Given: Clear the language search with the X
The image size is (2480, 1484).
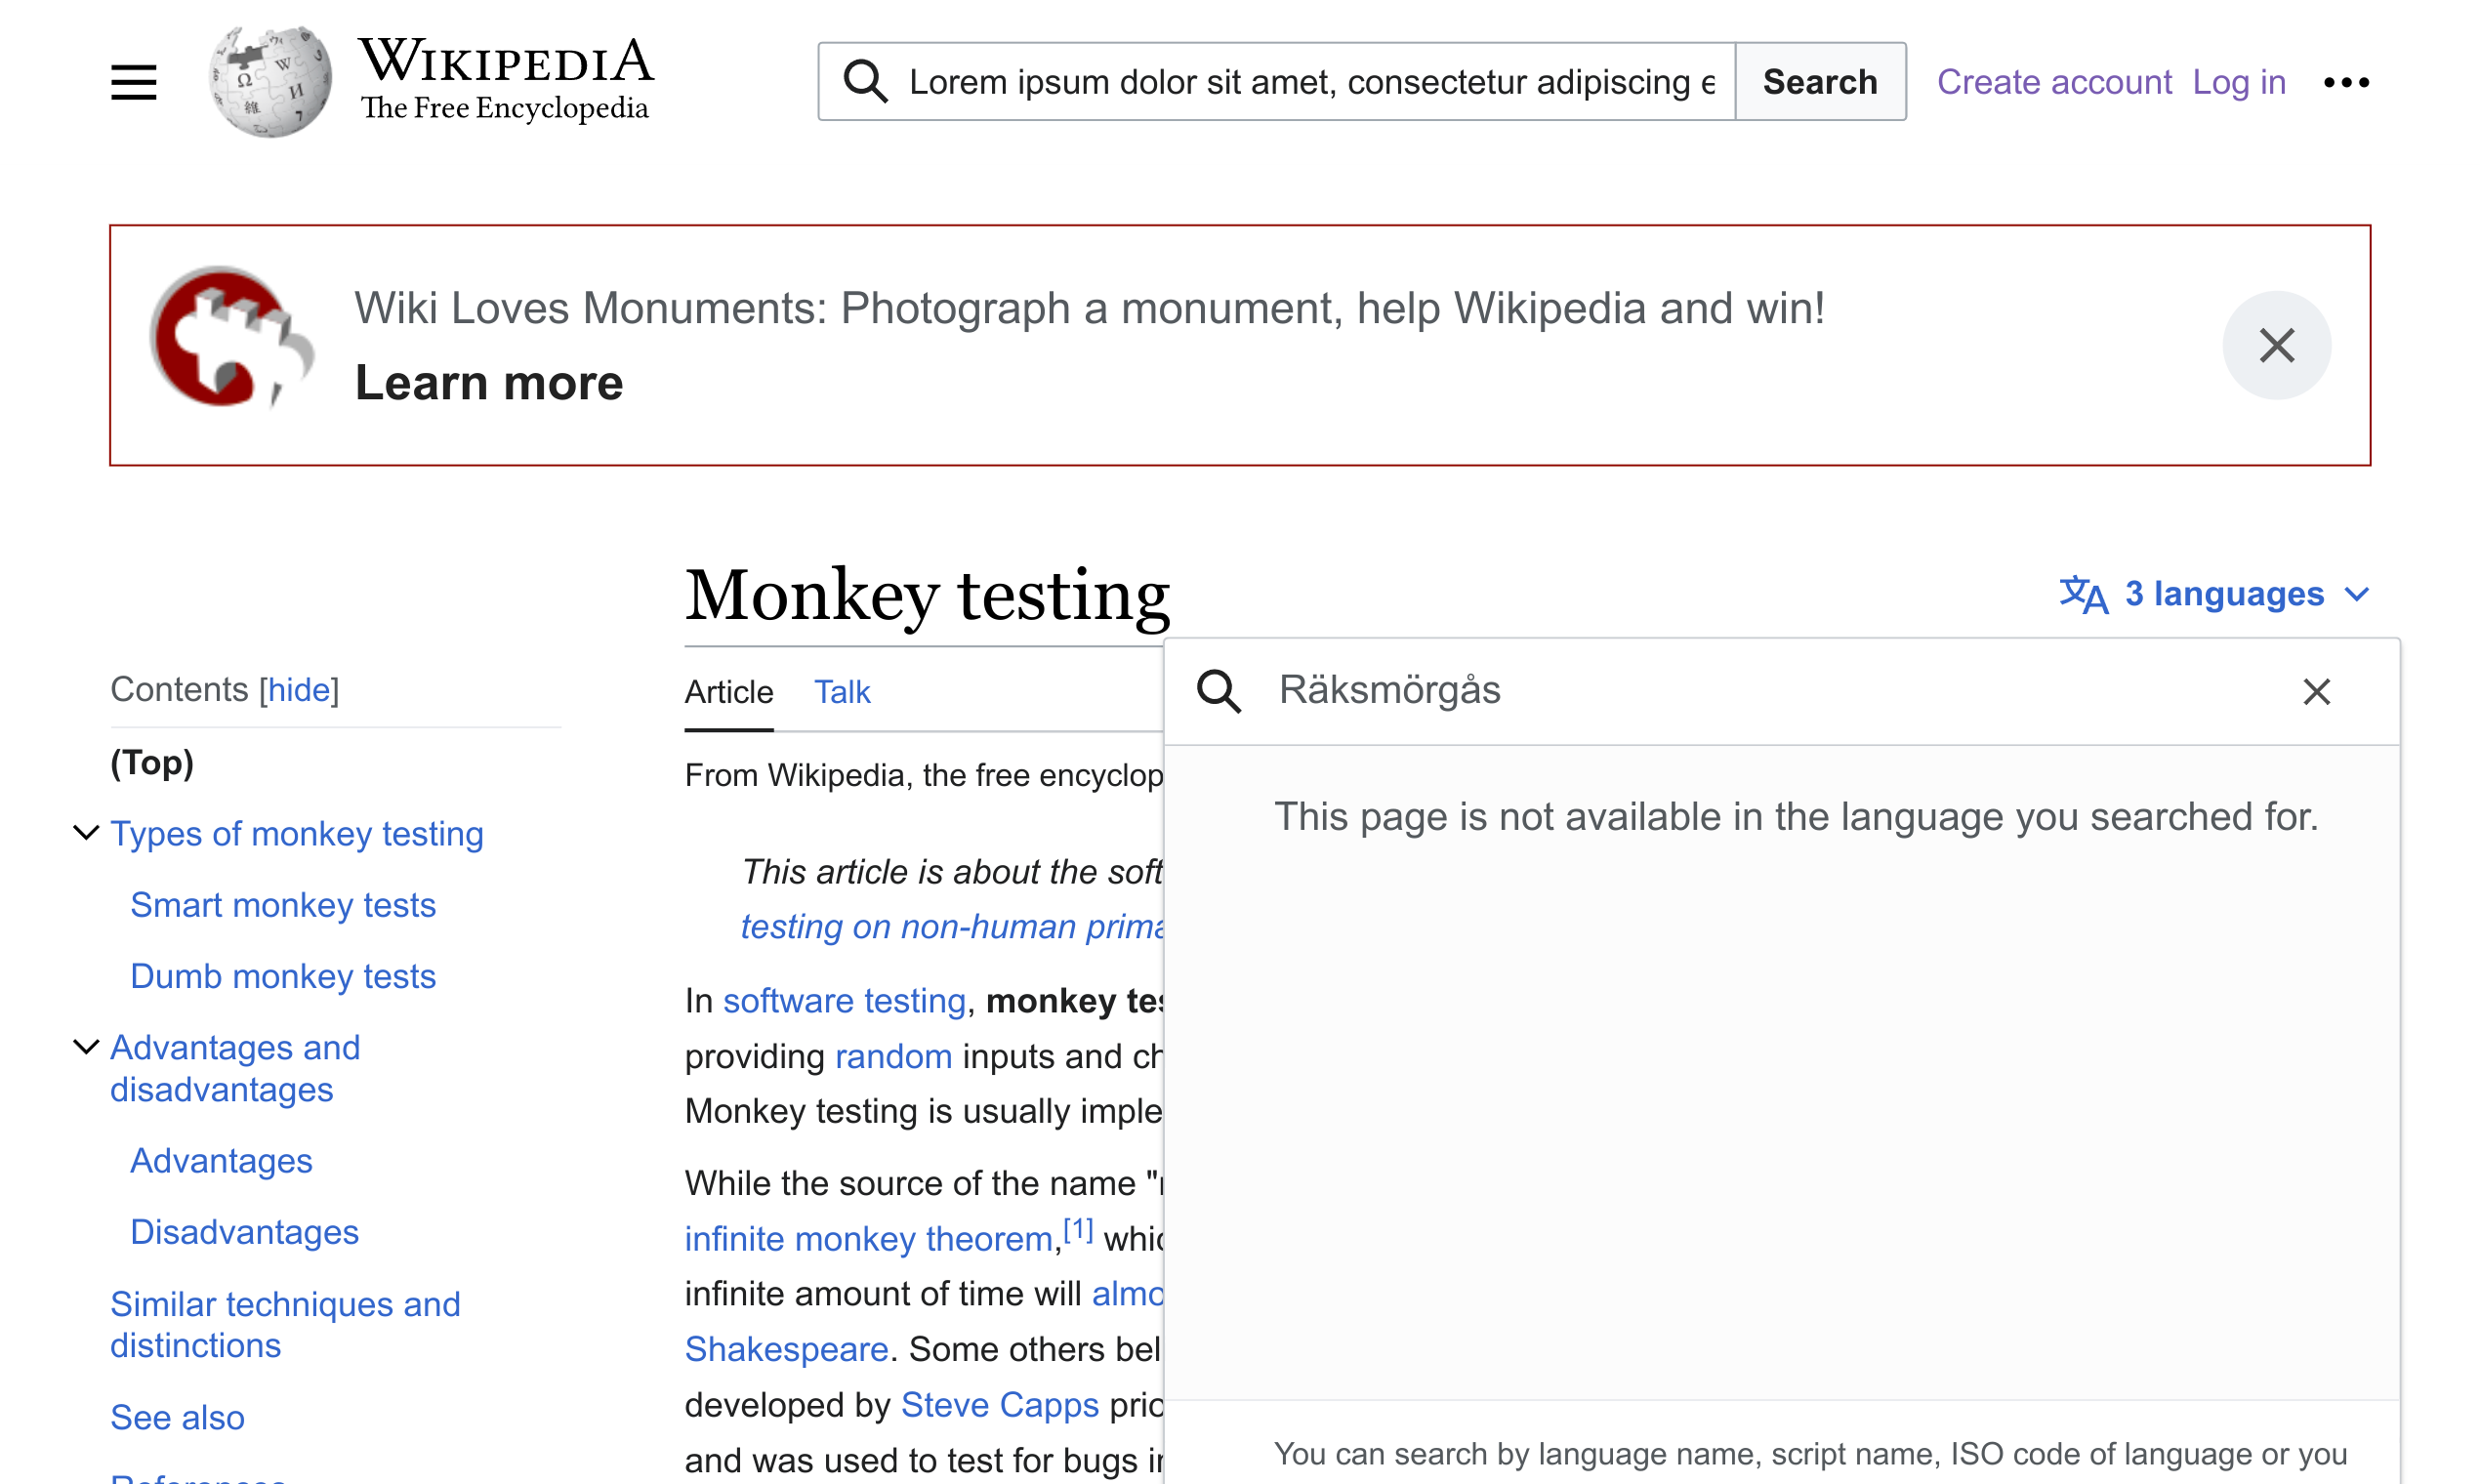Looking at the screenshot, I should point(2316,691).
